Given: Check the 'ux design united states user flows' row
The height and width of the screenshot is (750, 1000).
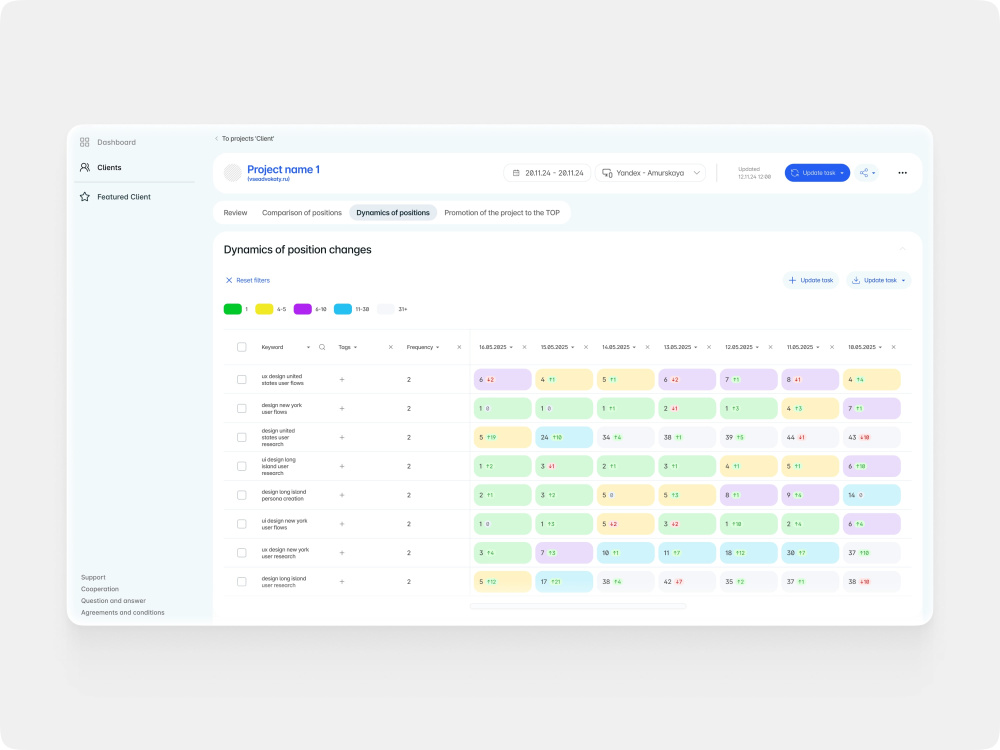Looking at the screenshot, I should pos(242,379).
